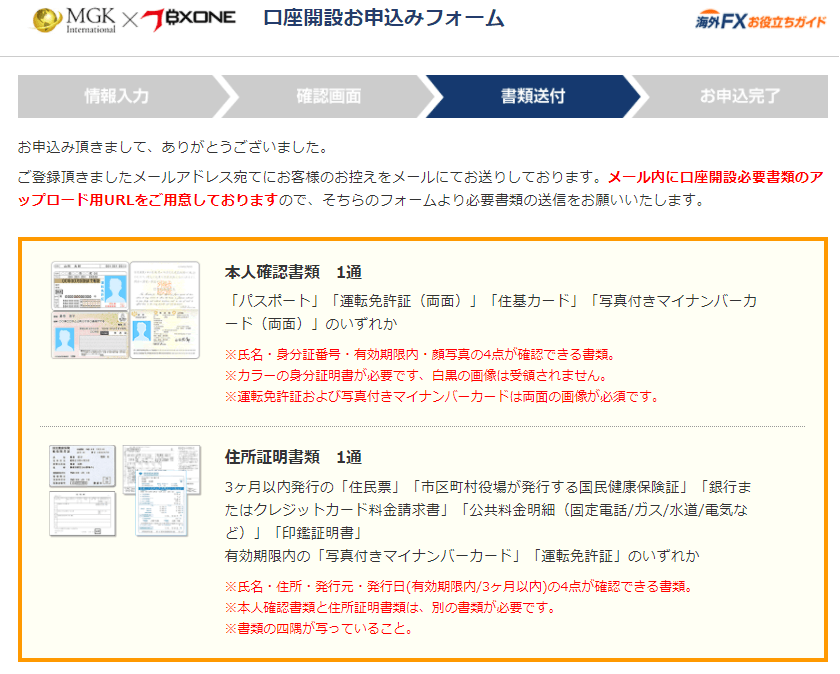The height and width of the screenshot is (674, 840).
Task: Click the text listing パスポート and 運転免許証
Action: point(491,312)
